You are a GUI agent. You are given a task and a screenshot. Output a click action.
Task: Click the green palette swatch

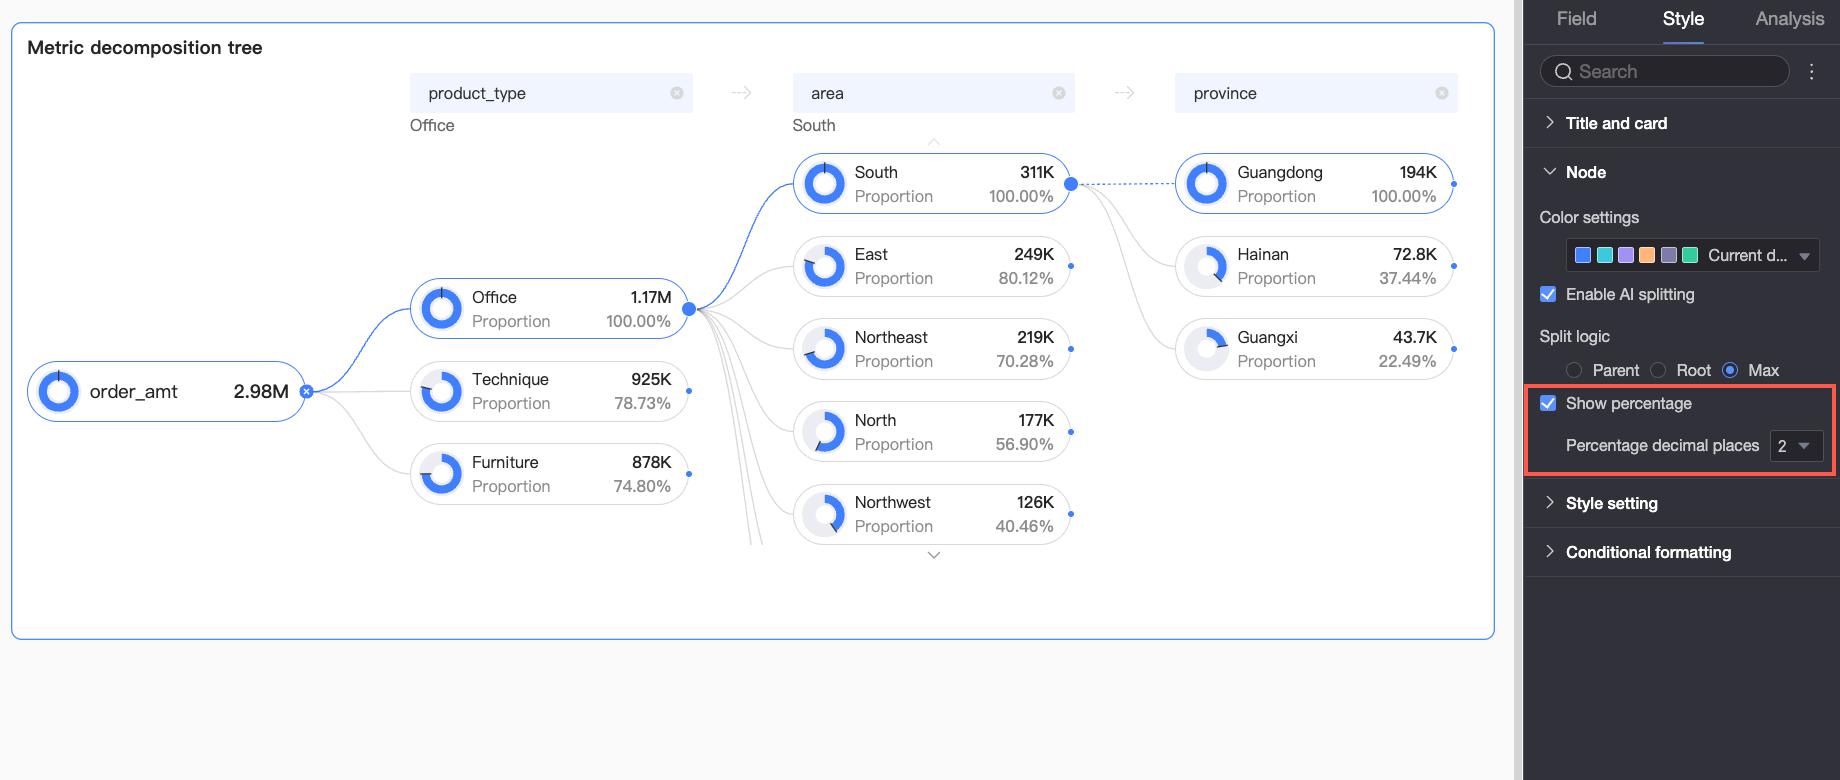pos(1690,255)
